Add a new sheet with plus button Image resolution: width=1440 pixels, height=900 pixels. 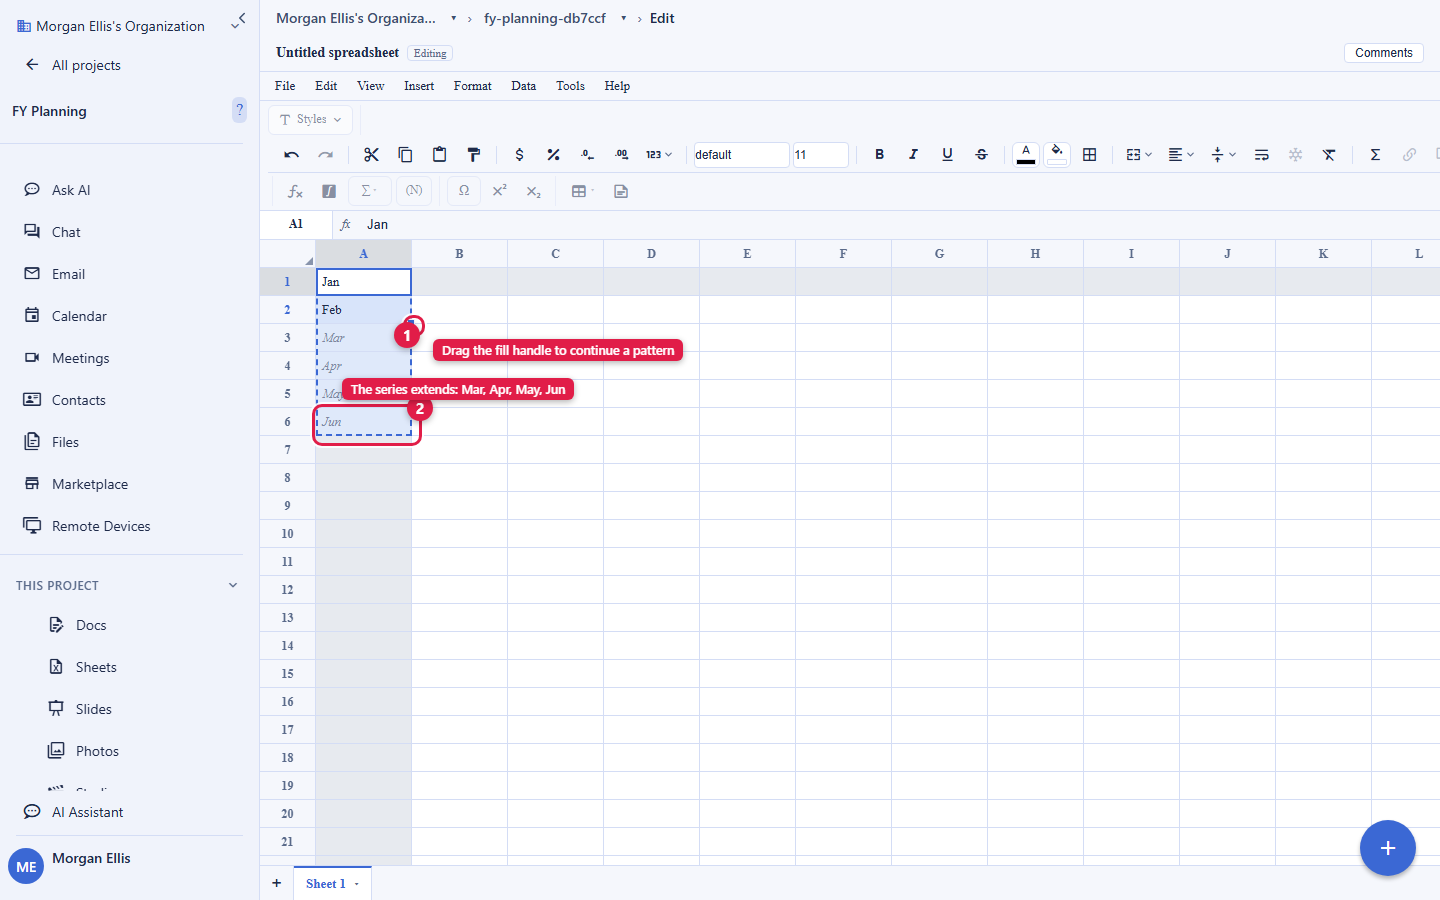pos(277,883)
